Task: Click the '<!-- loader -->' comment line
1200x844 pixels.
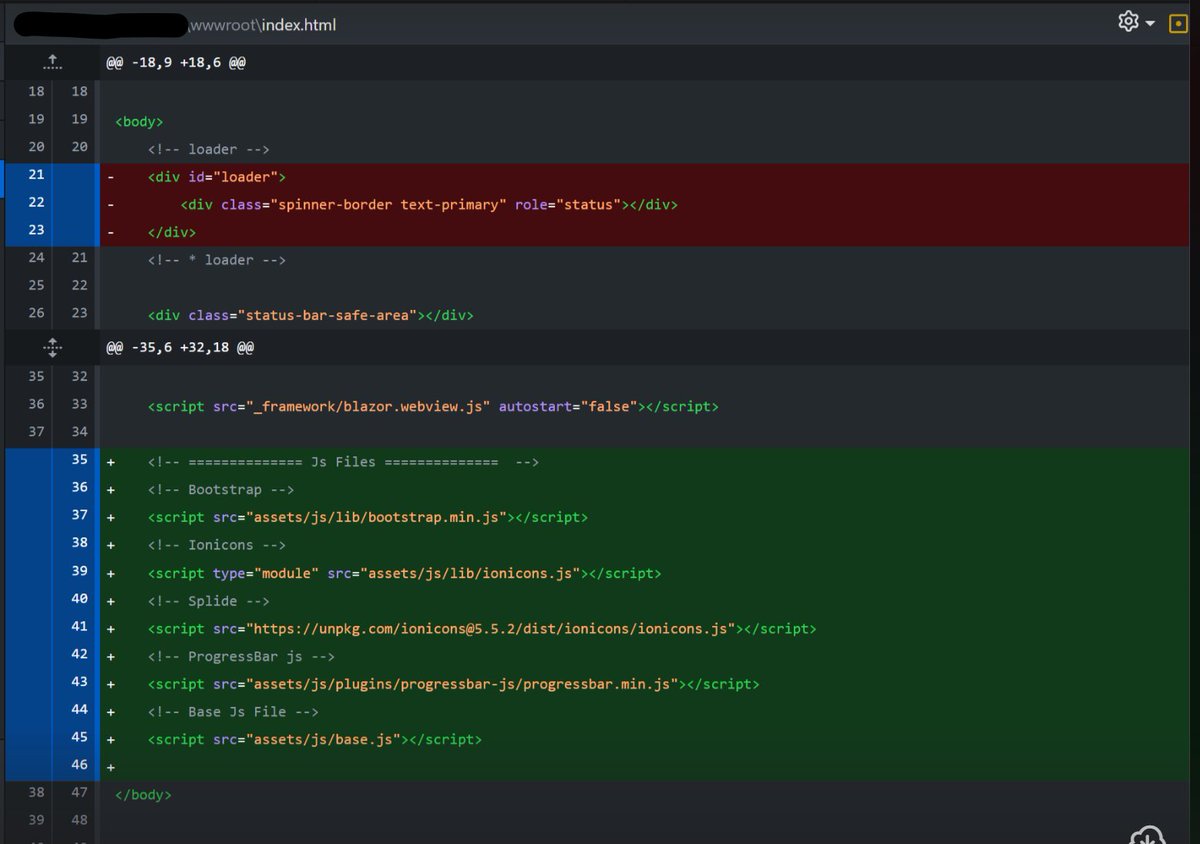Action: pyautogui.click(x=209, y=149)
